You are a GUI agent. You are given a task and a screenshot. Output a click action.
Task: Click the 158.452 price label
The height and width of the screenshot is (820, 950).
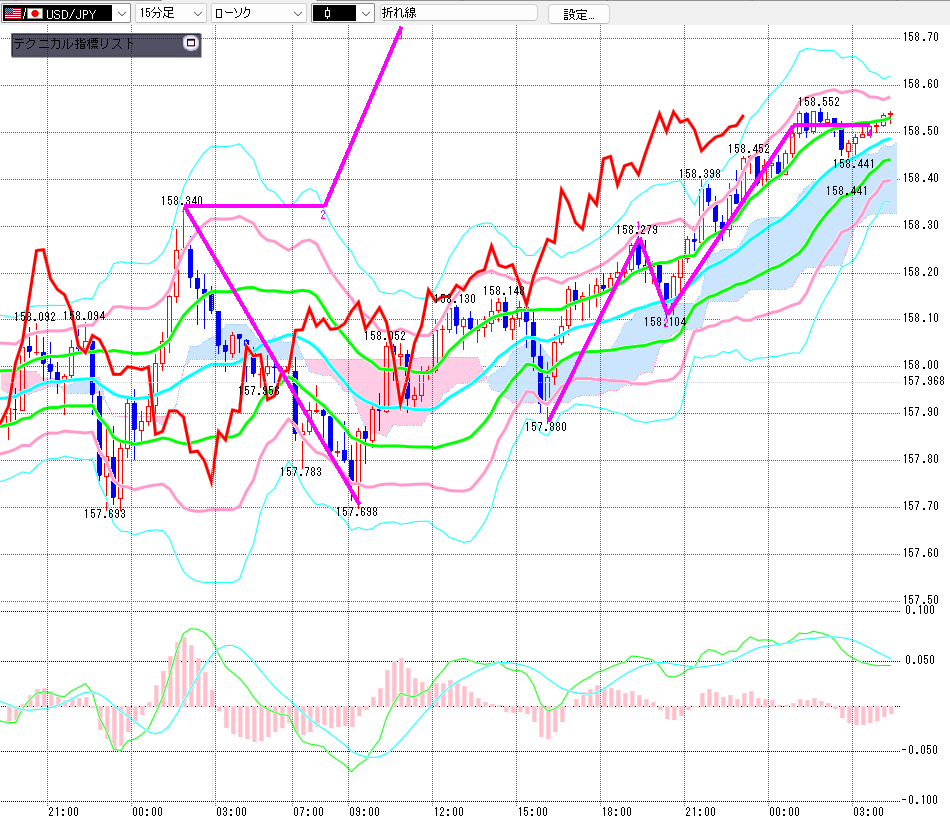coord(749,149)
